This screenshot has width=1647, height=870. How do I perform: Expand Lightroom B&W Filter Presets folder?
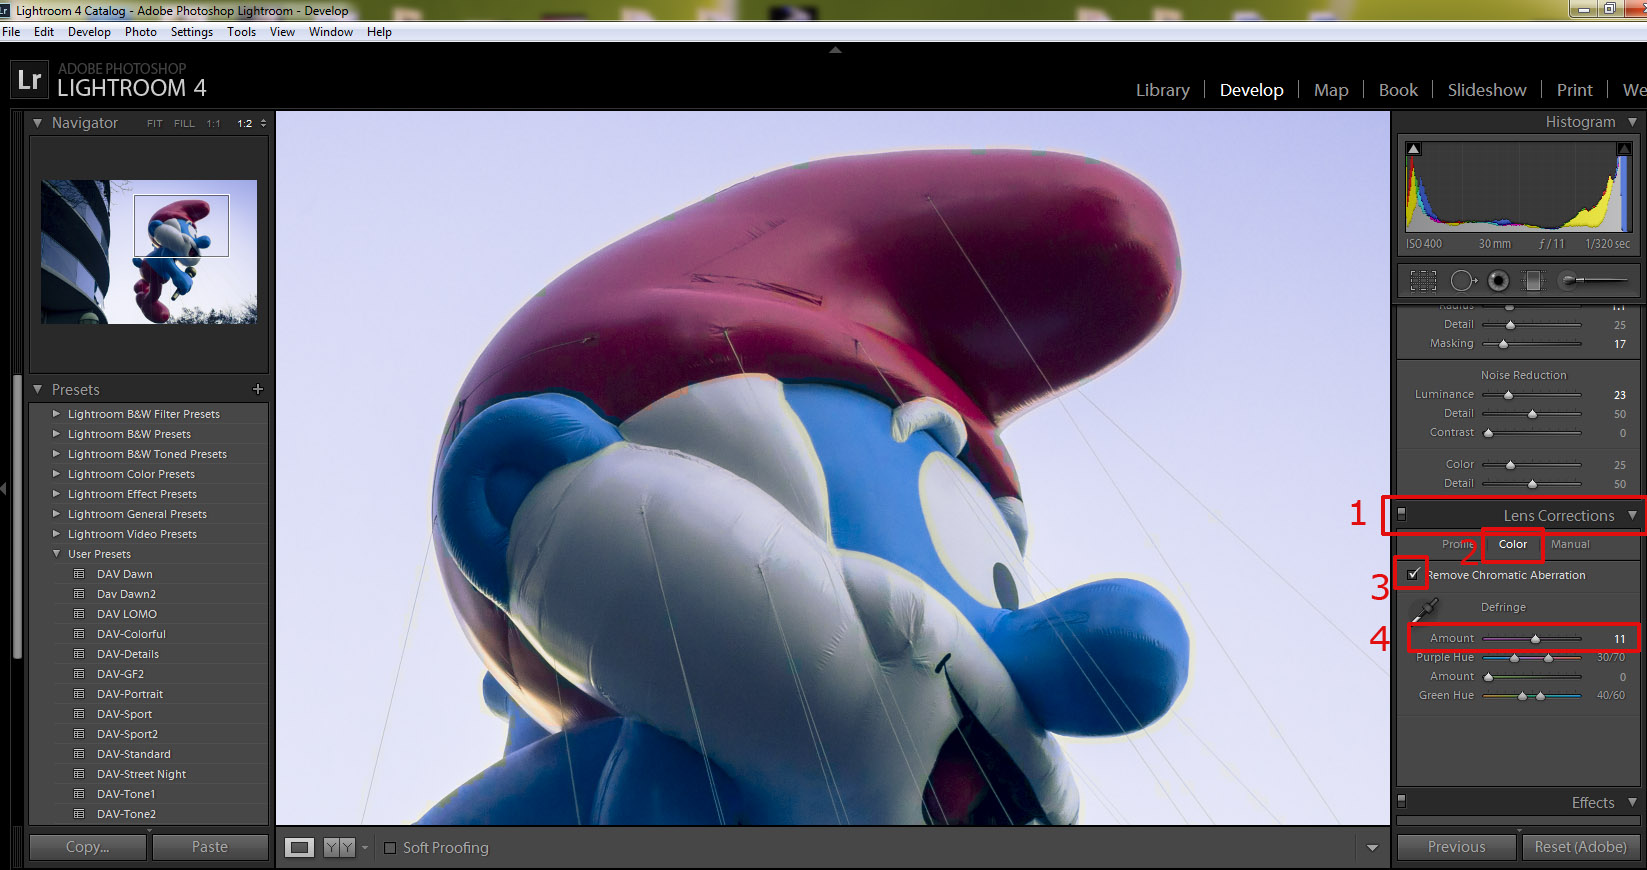pos(56,414)
